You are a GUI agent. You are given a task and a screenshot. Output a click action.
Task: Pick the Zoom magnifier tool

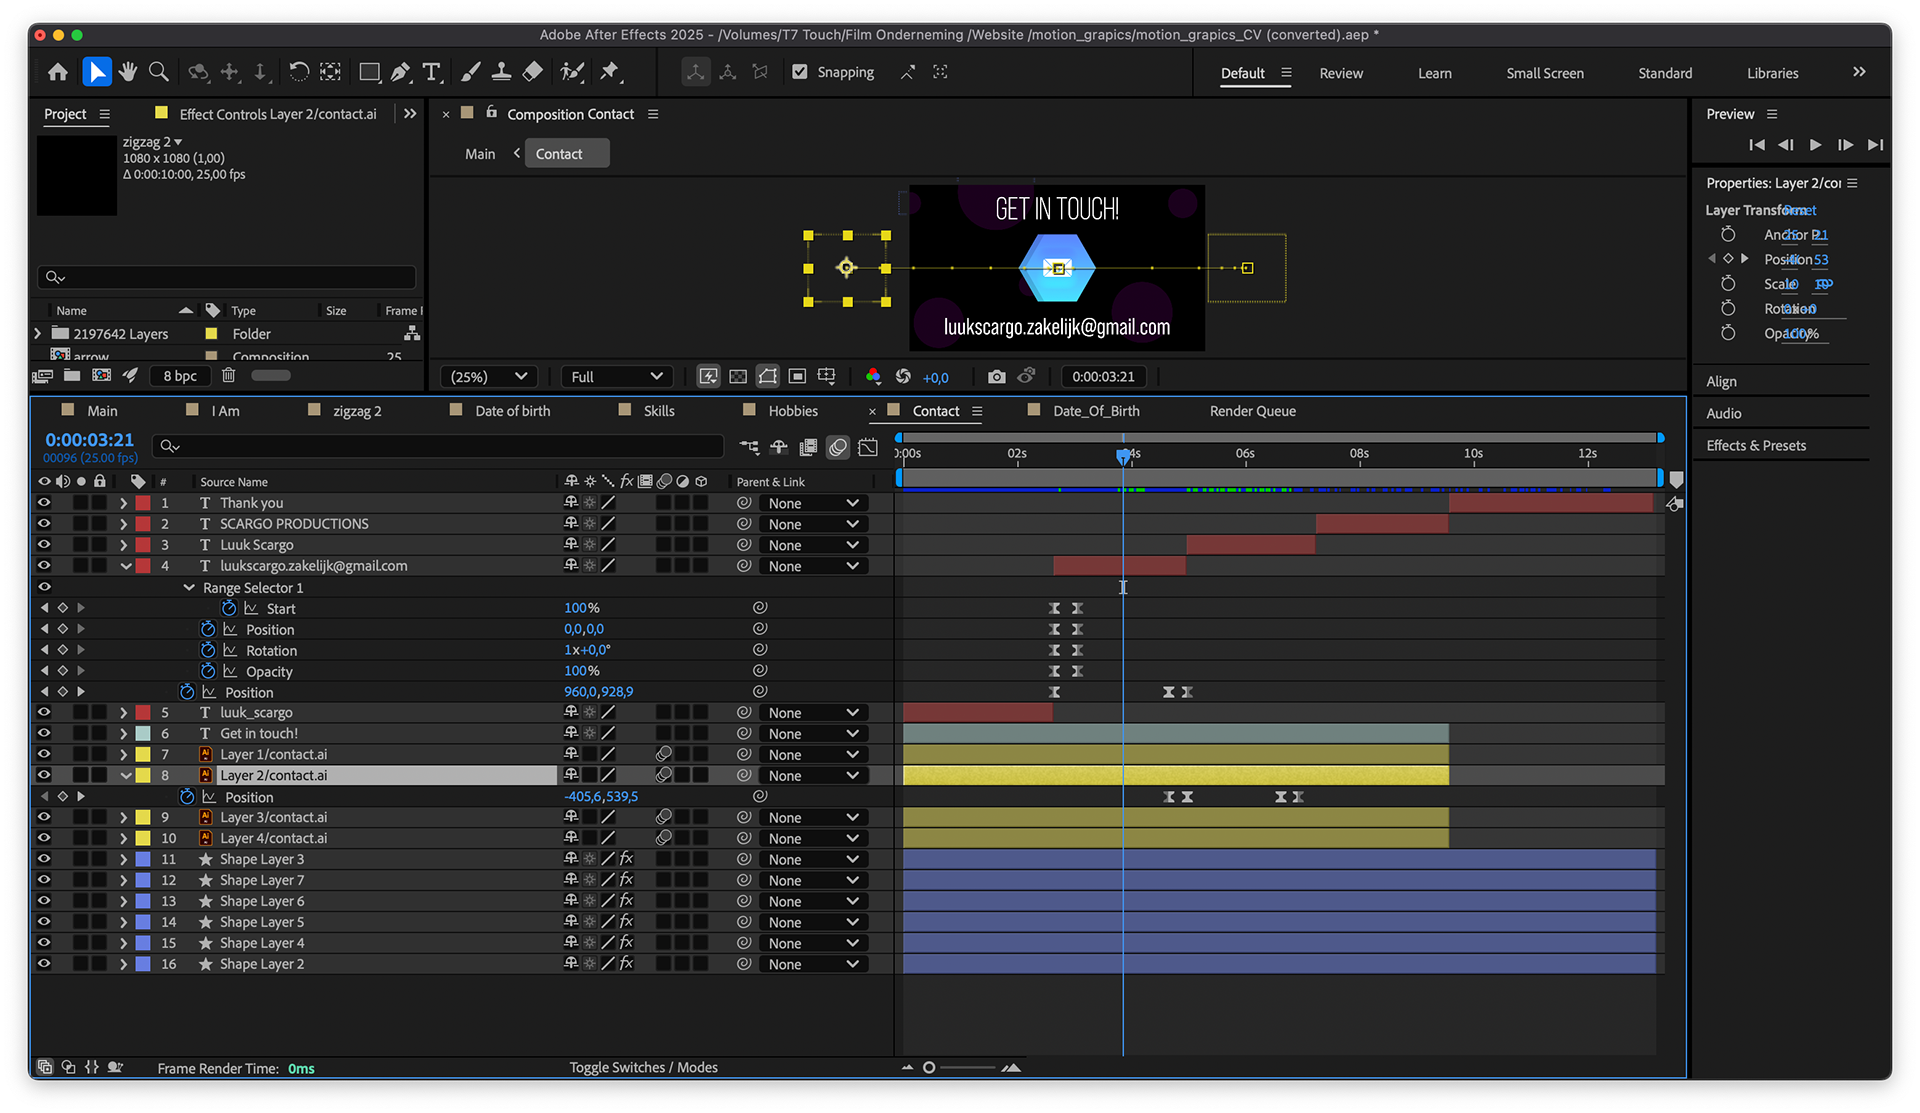158,72
